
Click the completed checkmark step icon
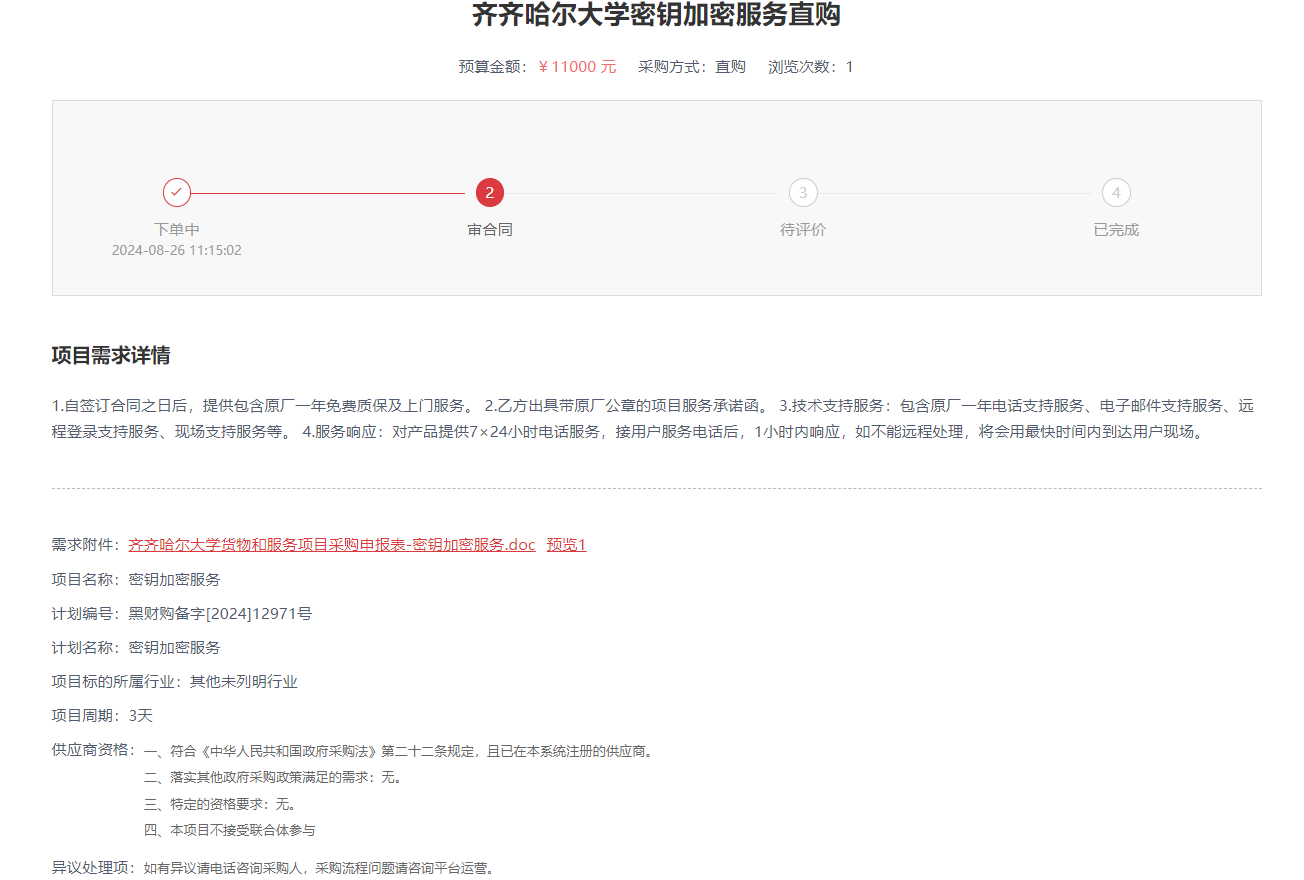(x=177, y=192)
